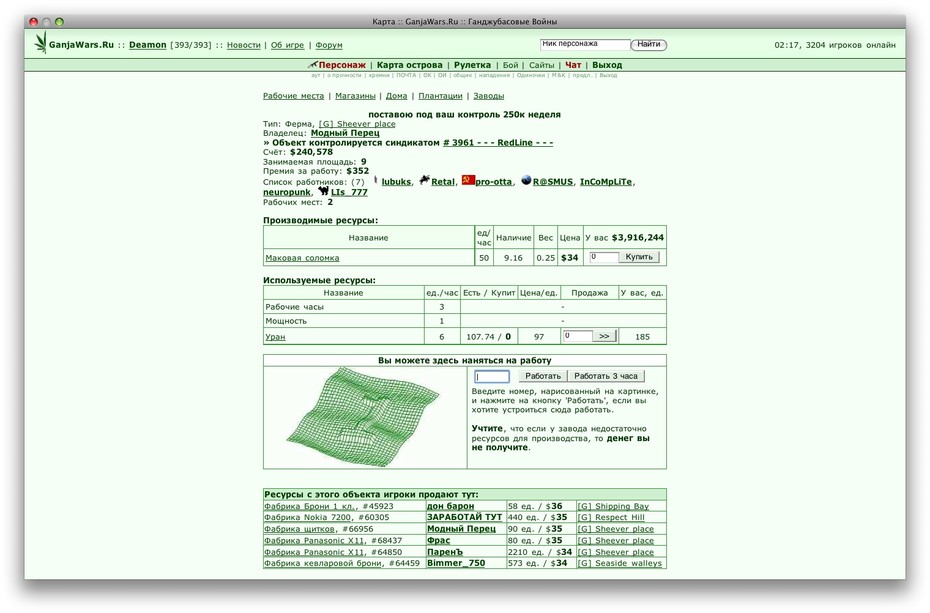
Task: Focus the Ник персонажа search field
Action: tap(585, 44)
